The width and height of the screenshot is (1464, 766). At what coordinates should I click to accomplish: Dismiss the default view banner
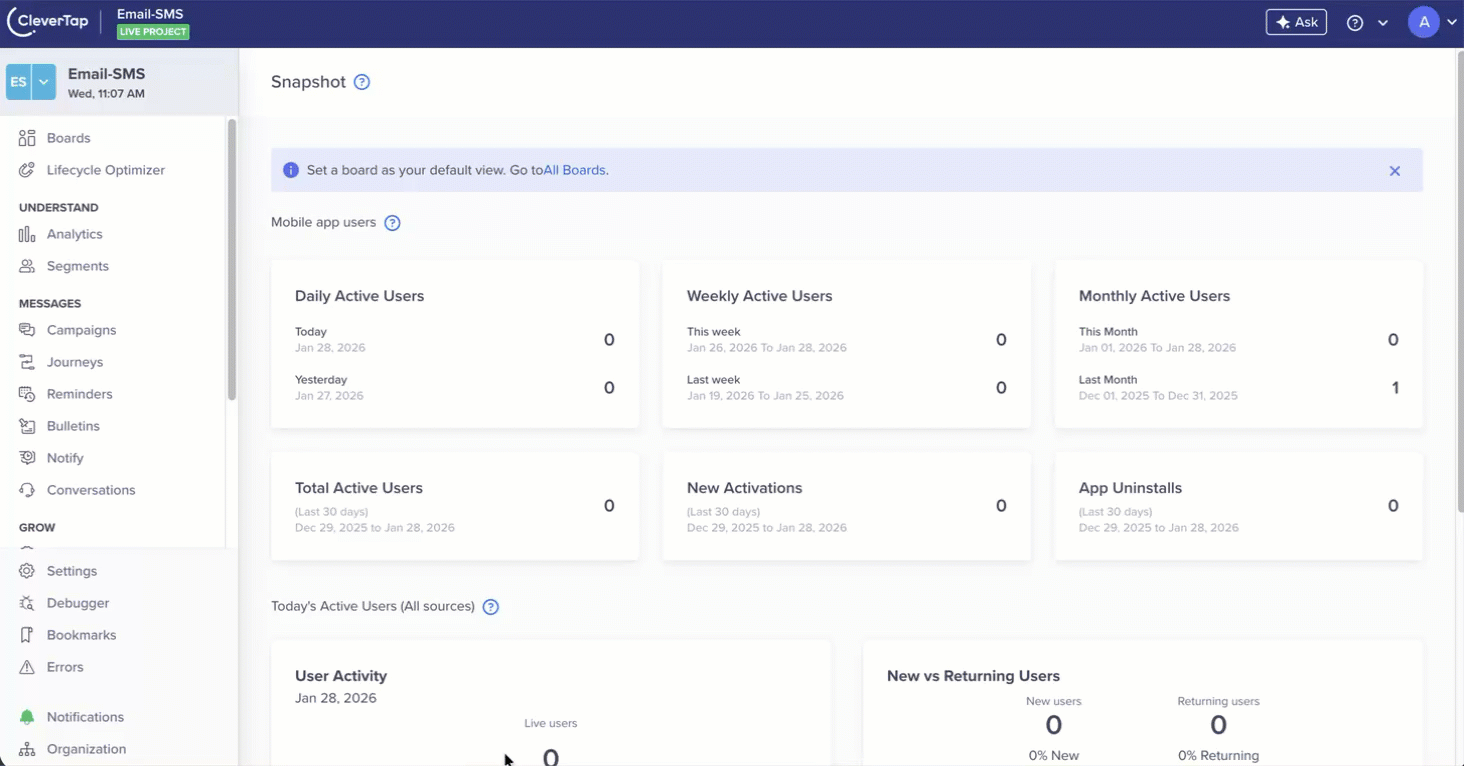1395,171
